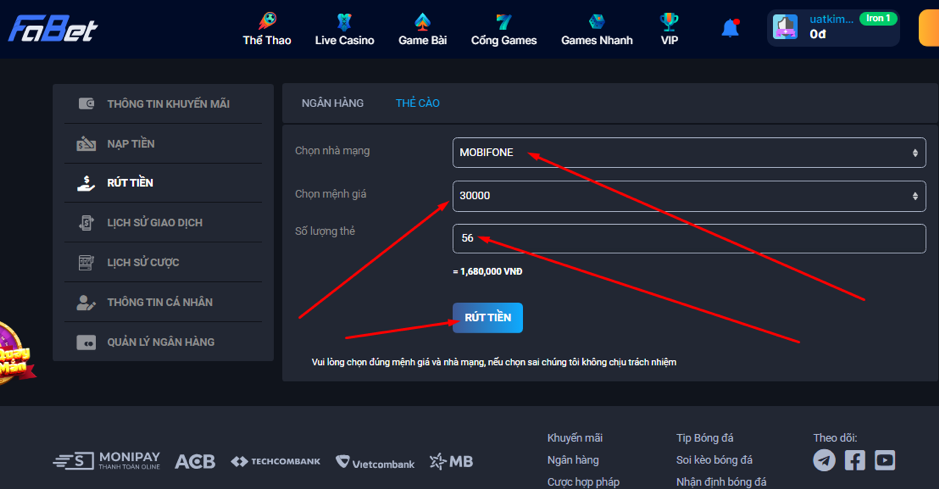Image resolution: width=939 pixels, height=489 pixels.
Task: Open the Facebook social link
Action: [x=855, y=460]
